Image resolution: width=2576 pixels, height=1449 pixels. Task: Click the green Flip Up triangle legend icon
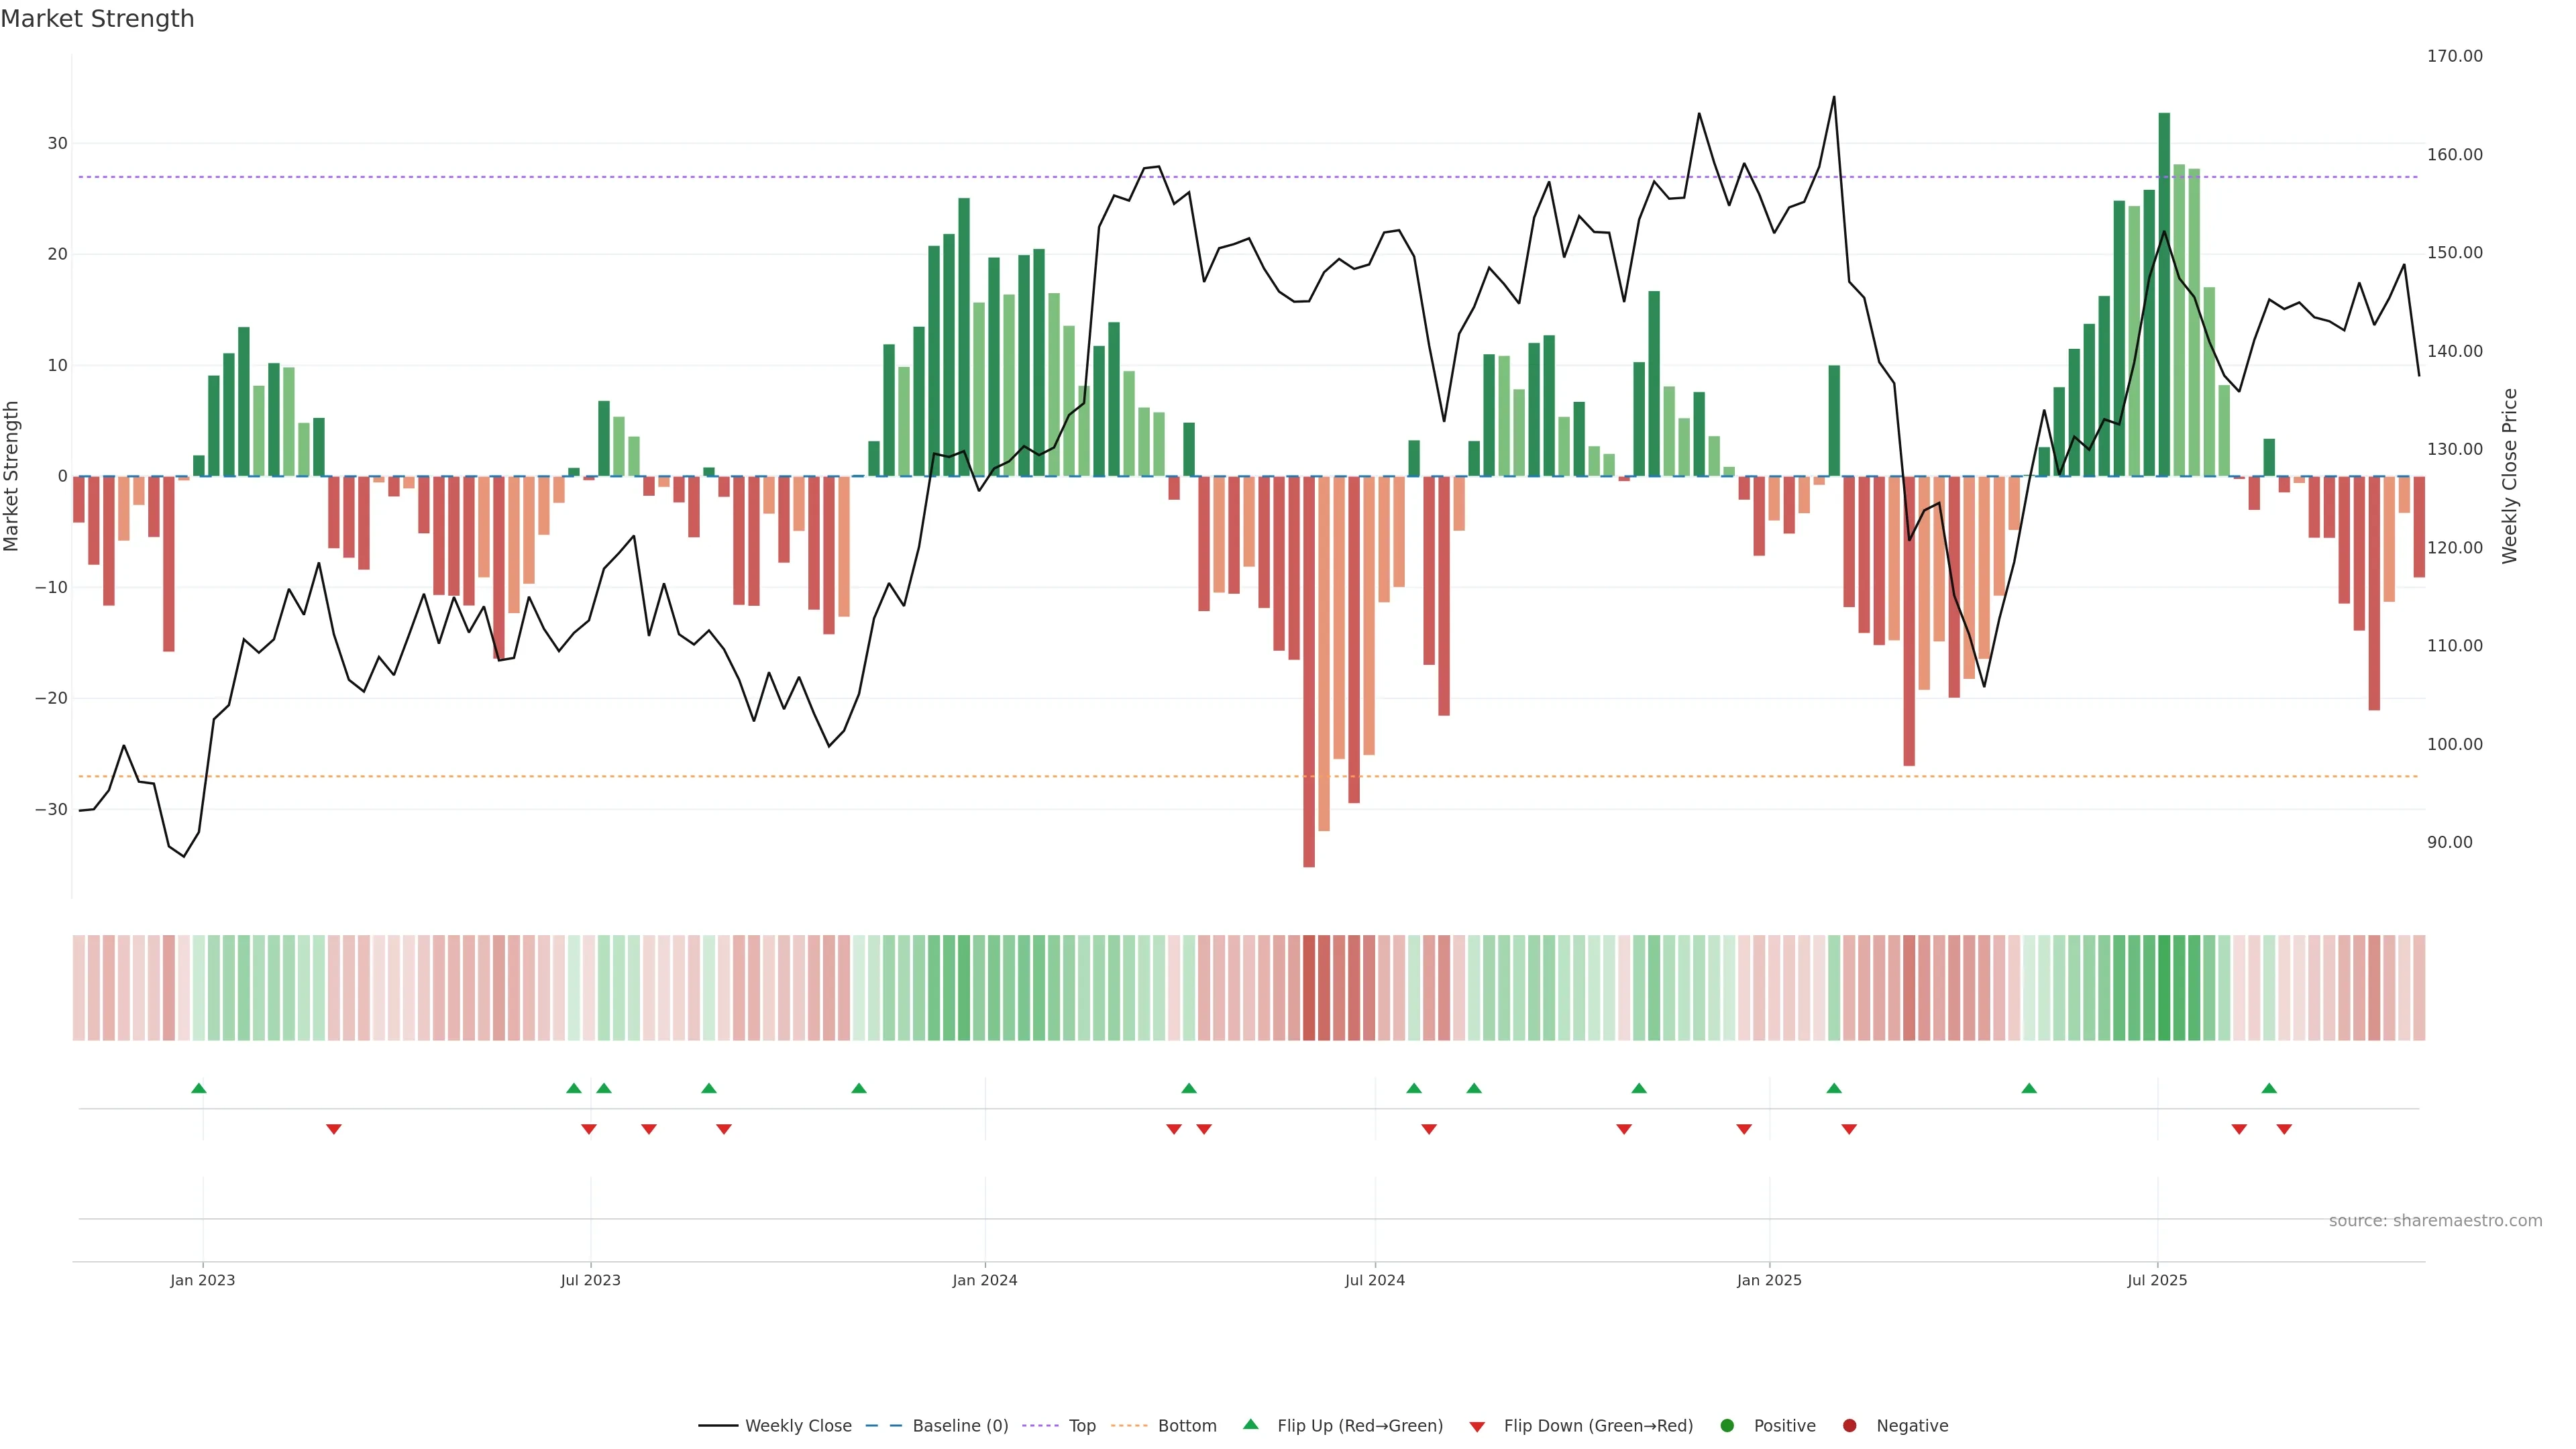tap(1250, 1424)
